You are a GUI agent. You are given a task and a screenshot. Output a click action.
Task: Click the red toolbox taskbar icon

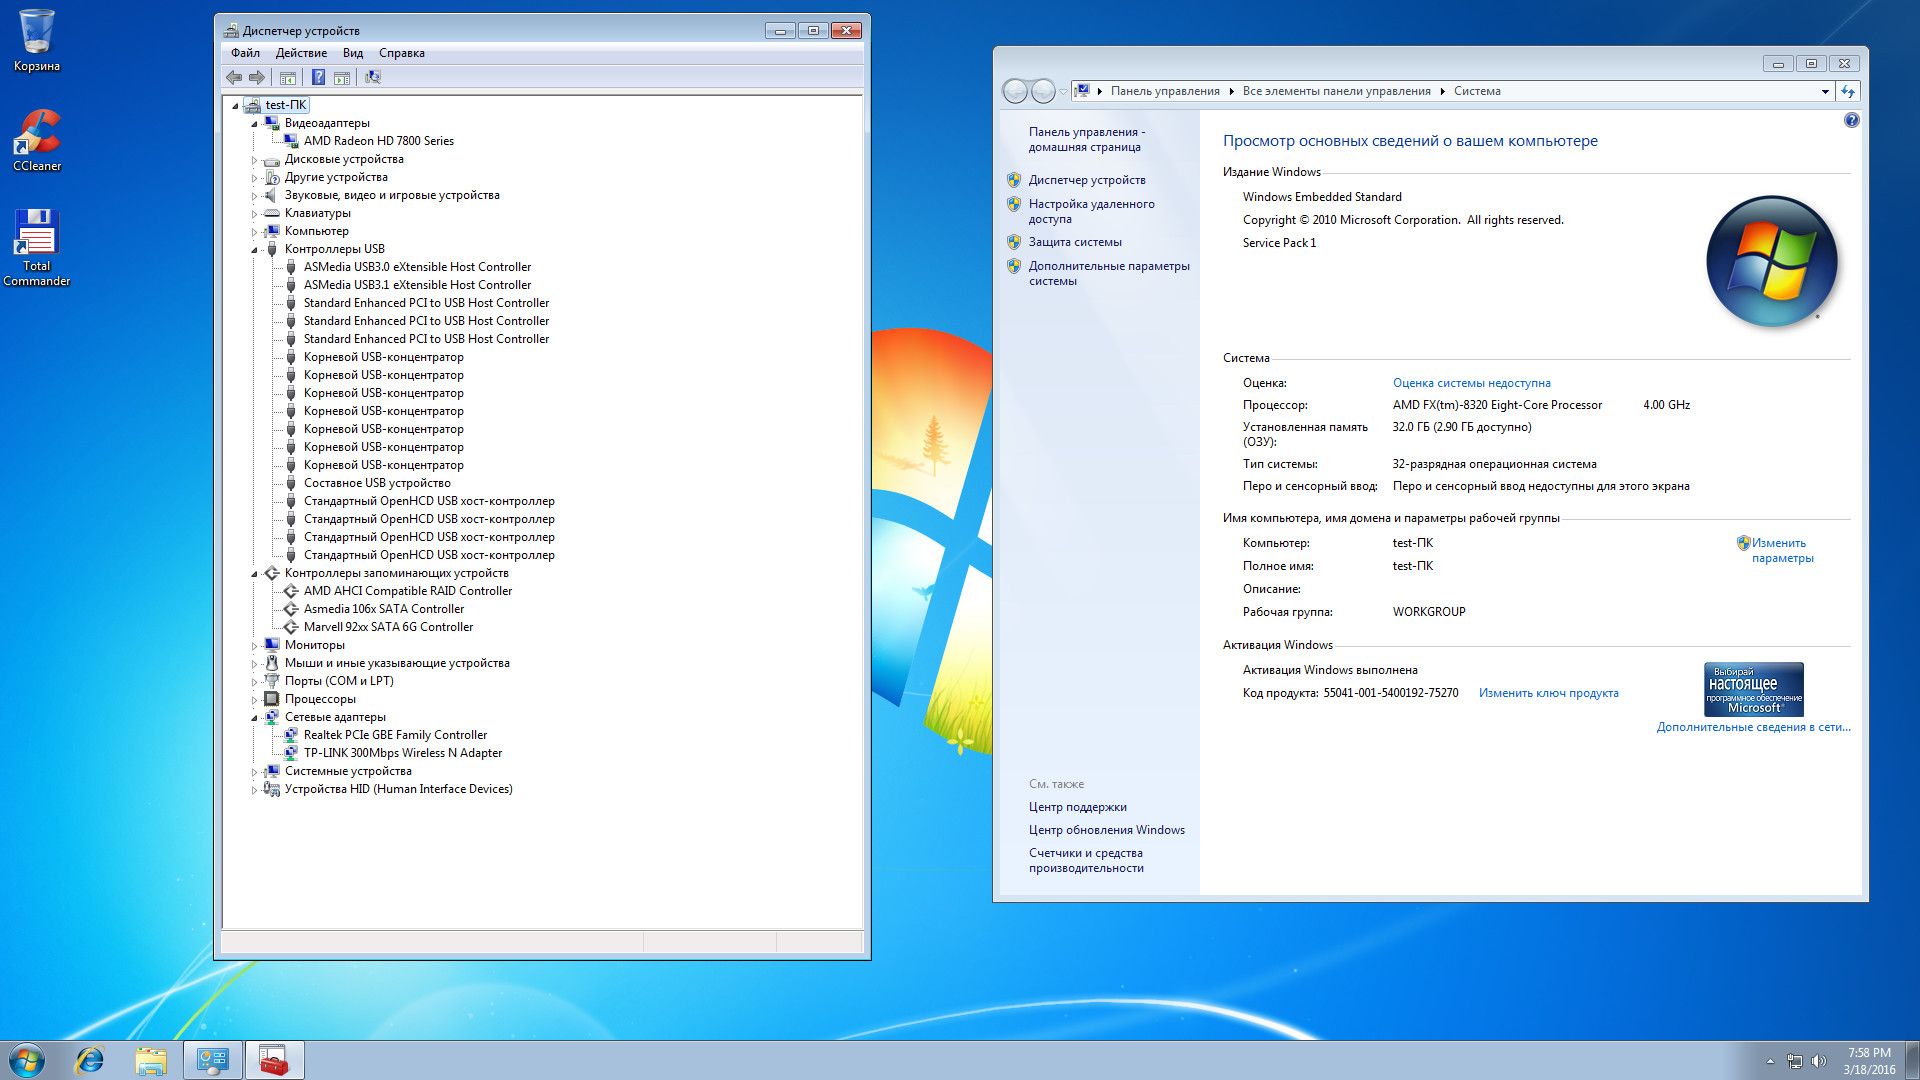273,1060
